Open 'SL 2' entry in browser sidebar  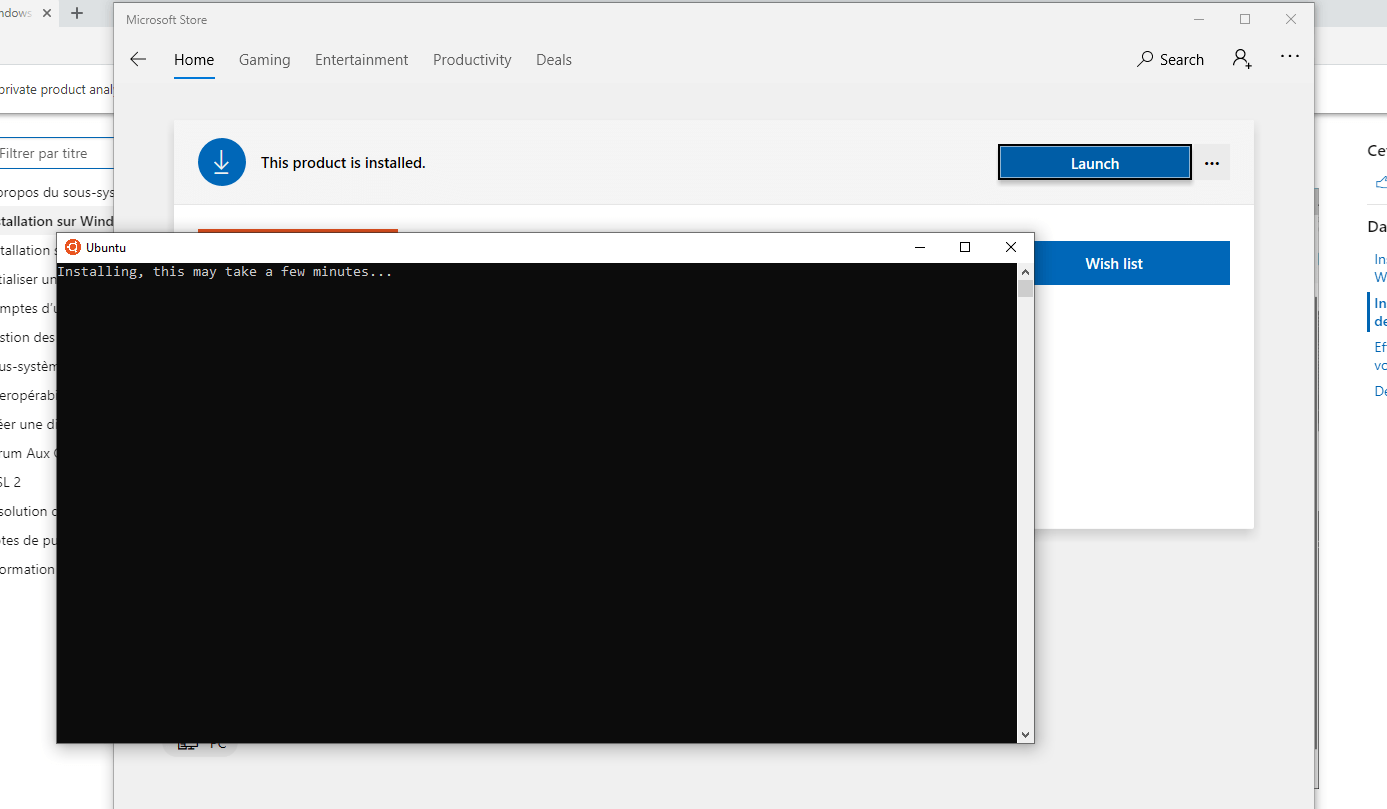coord(10,482)
